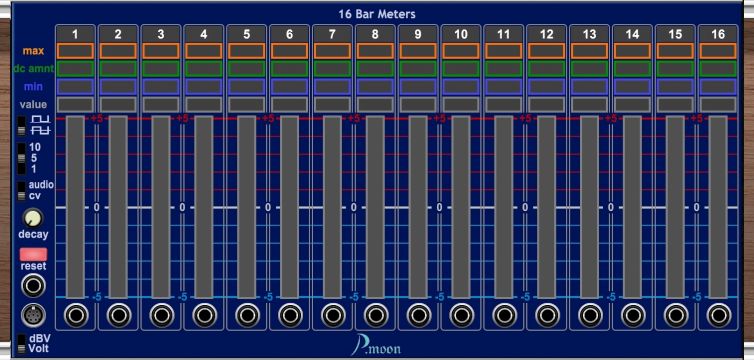Toggle the unipolar/bipolar waveform switch
Viewport: 754px width, 360px height.
point(21,125)
